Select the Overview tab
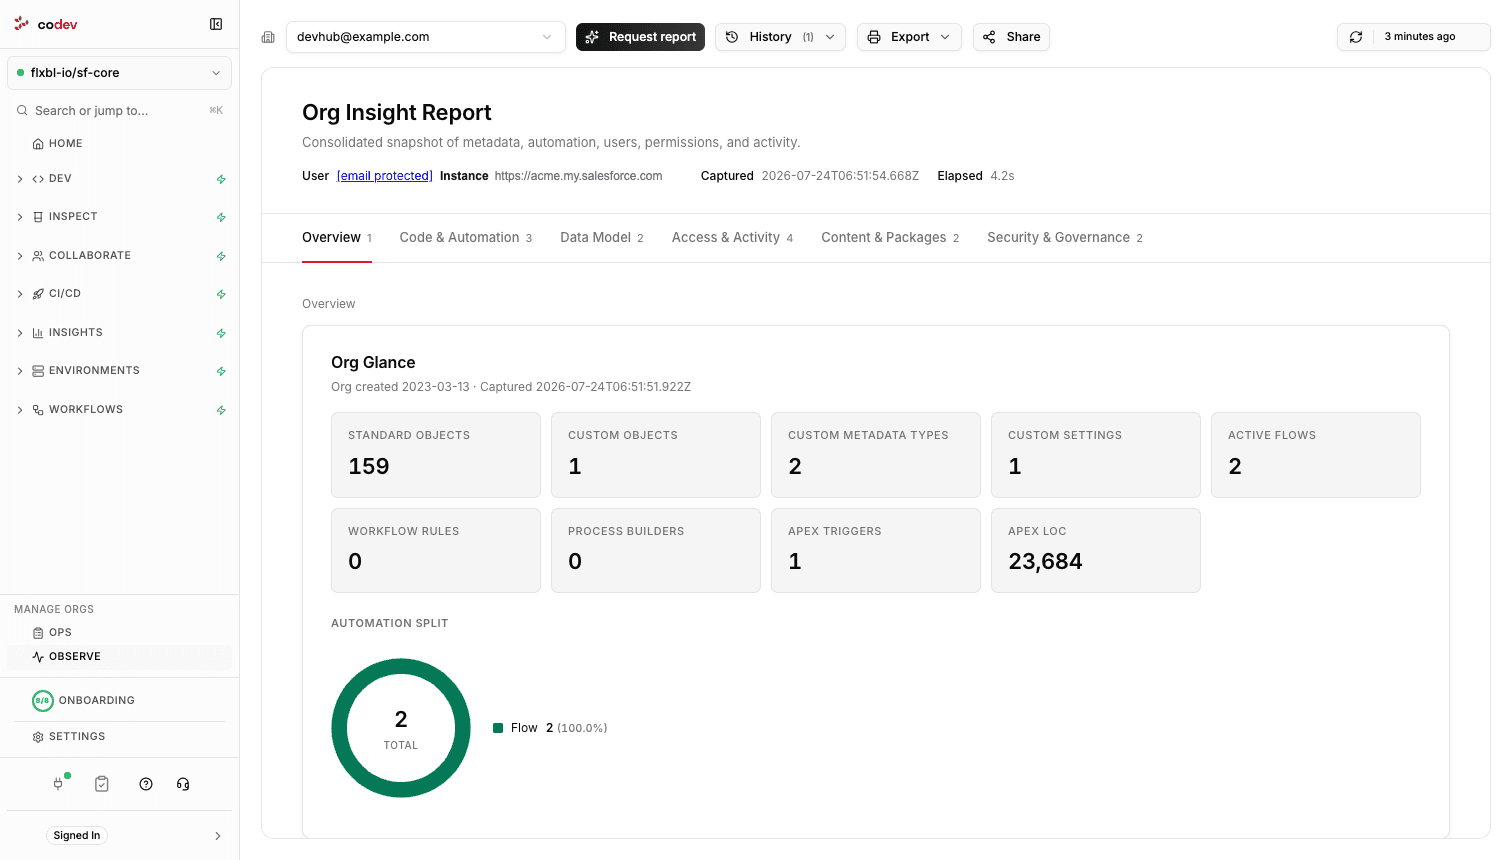This screenshot has width=1512, height=860. [x=337, y=238]
